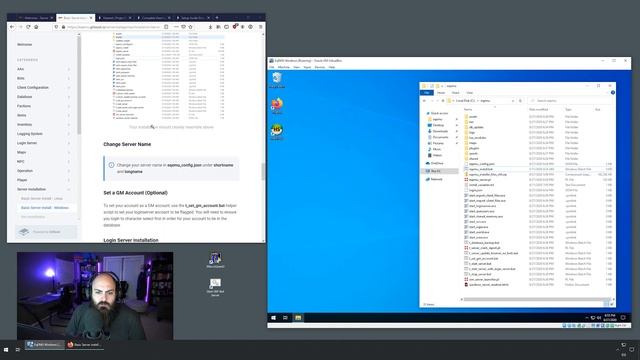The image size is (640, 360).
Task: Open the Firefox downloads arrow icon
Action: tap(210, 27)
